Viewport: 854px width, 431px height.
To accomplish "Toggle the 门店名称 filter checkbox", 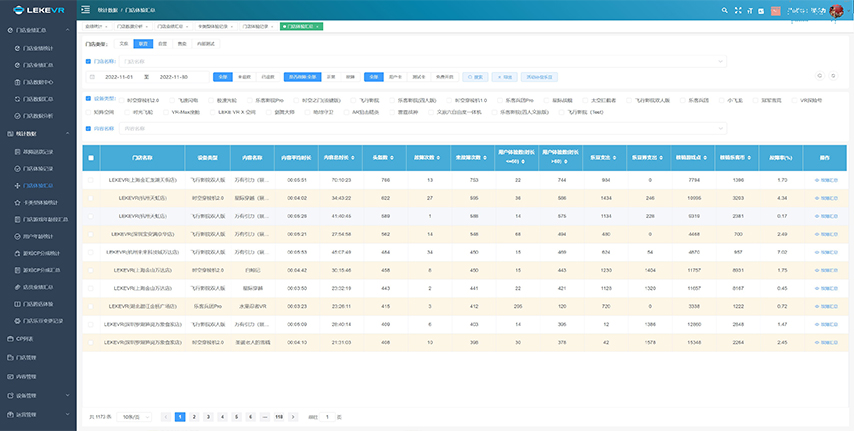I will tap(88, 62).
